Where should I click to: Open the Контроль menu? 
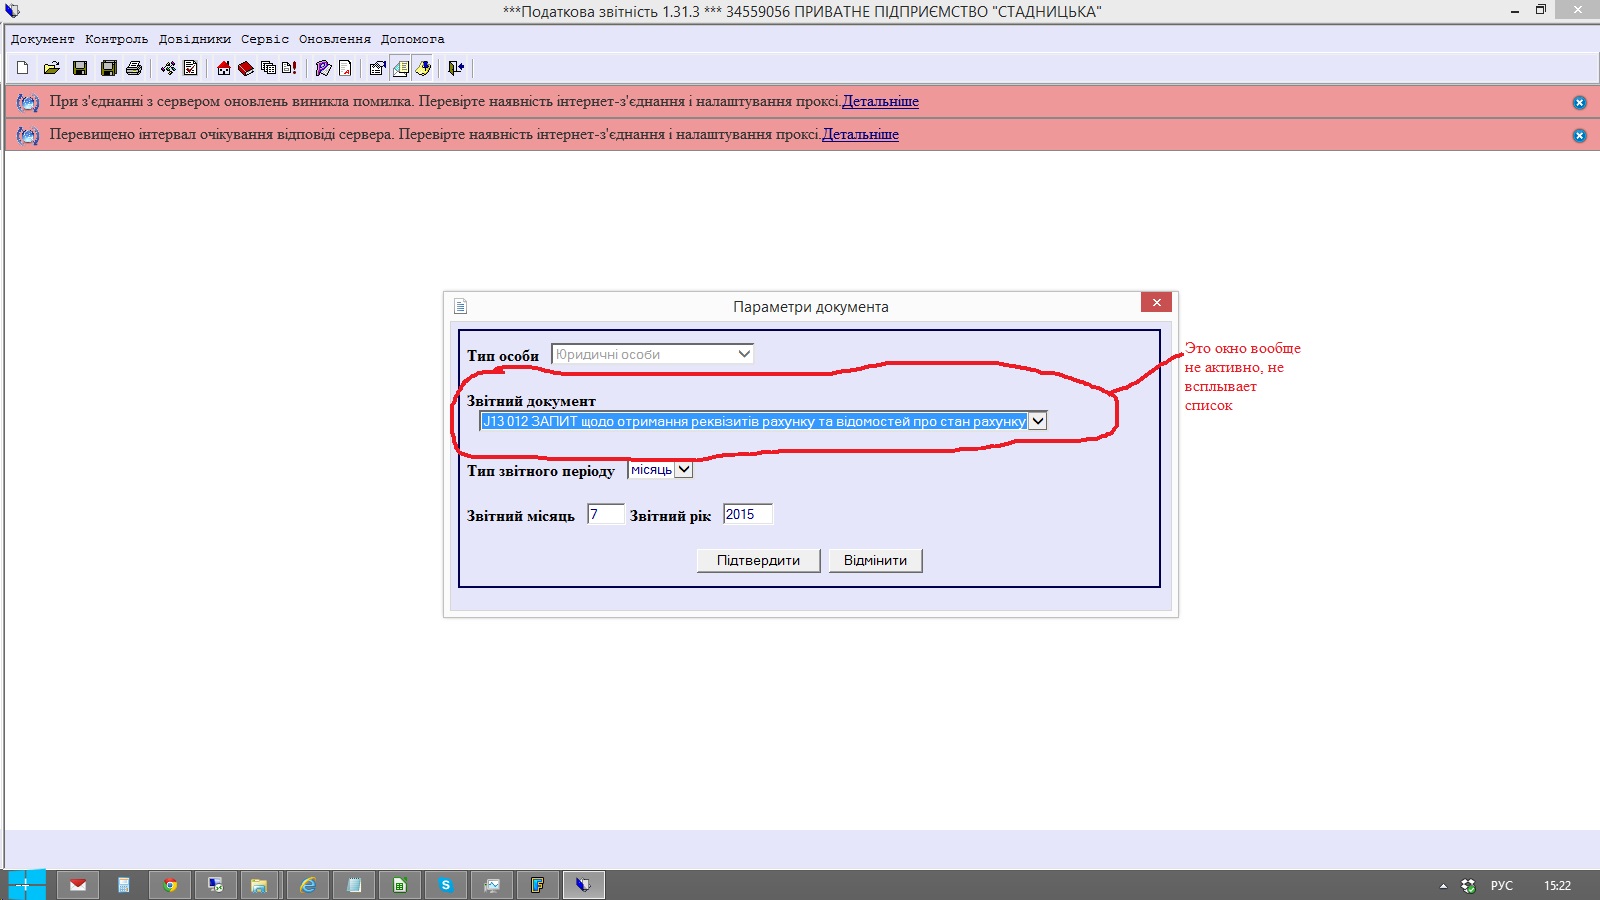pyautogui.click(x=116, y=39)
